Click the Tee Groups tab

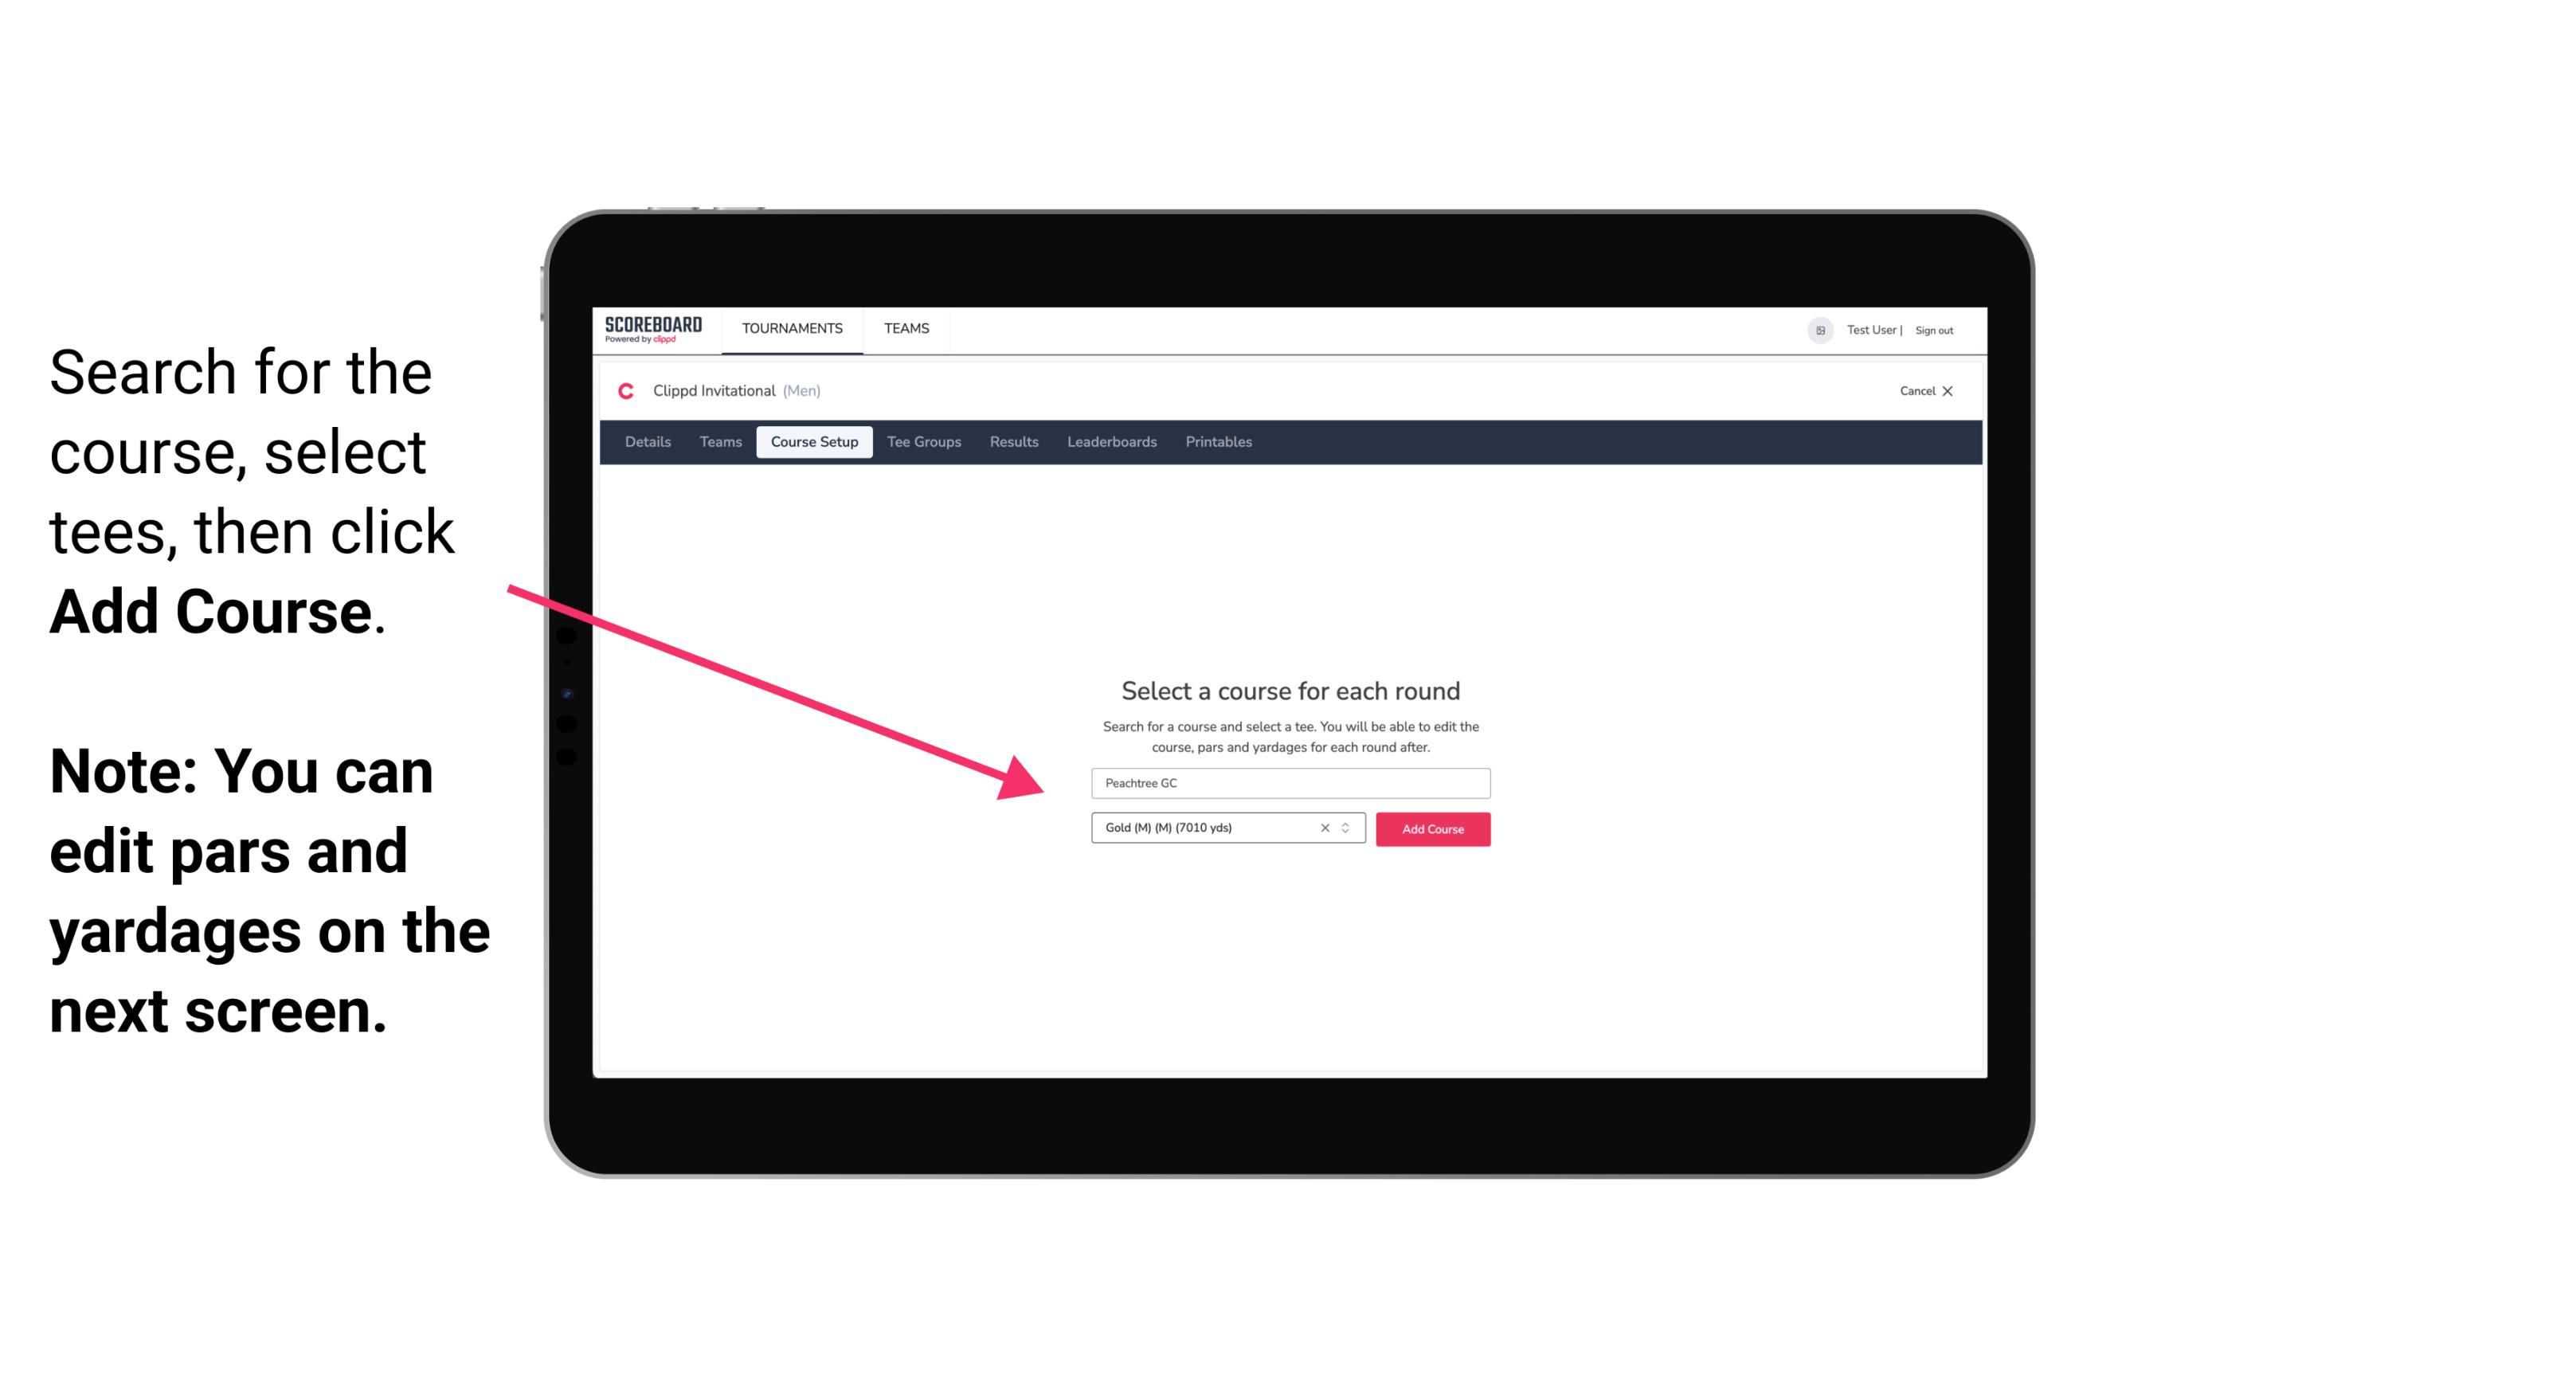click(x=923, y=442)
